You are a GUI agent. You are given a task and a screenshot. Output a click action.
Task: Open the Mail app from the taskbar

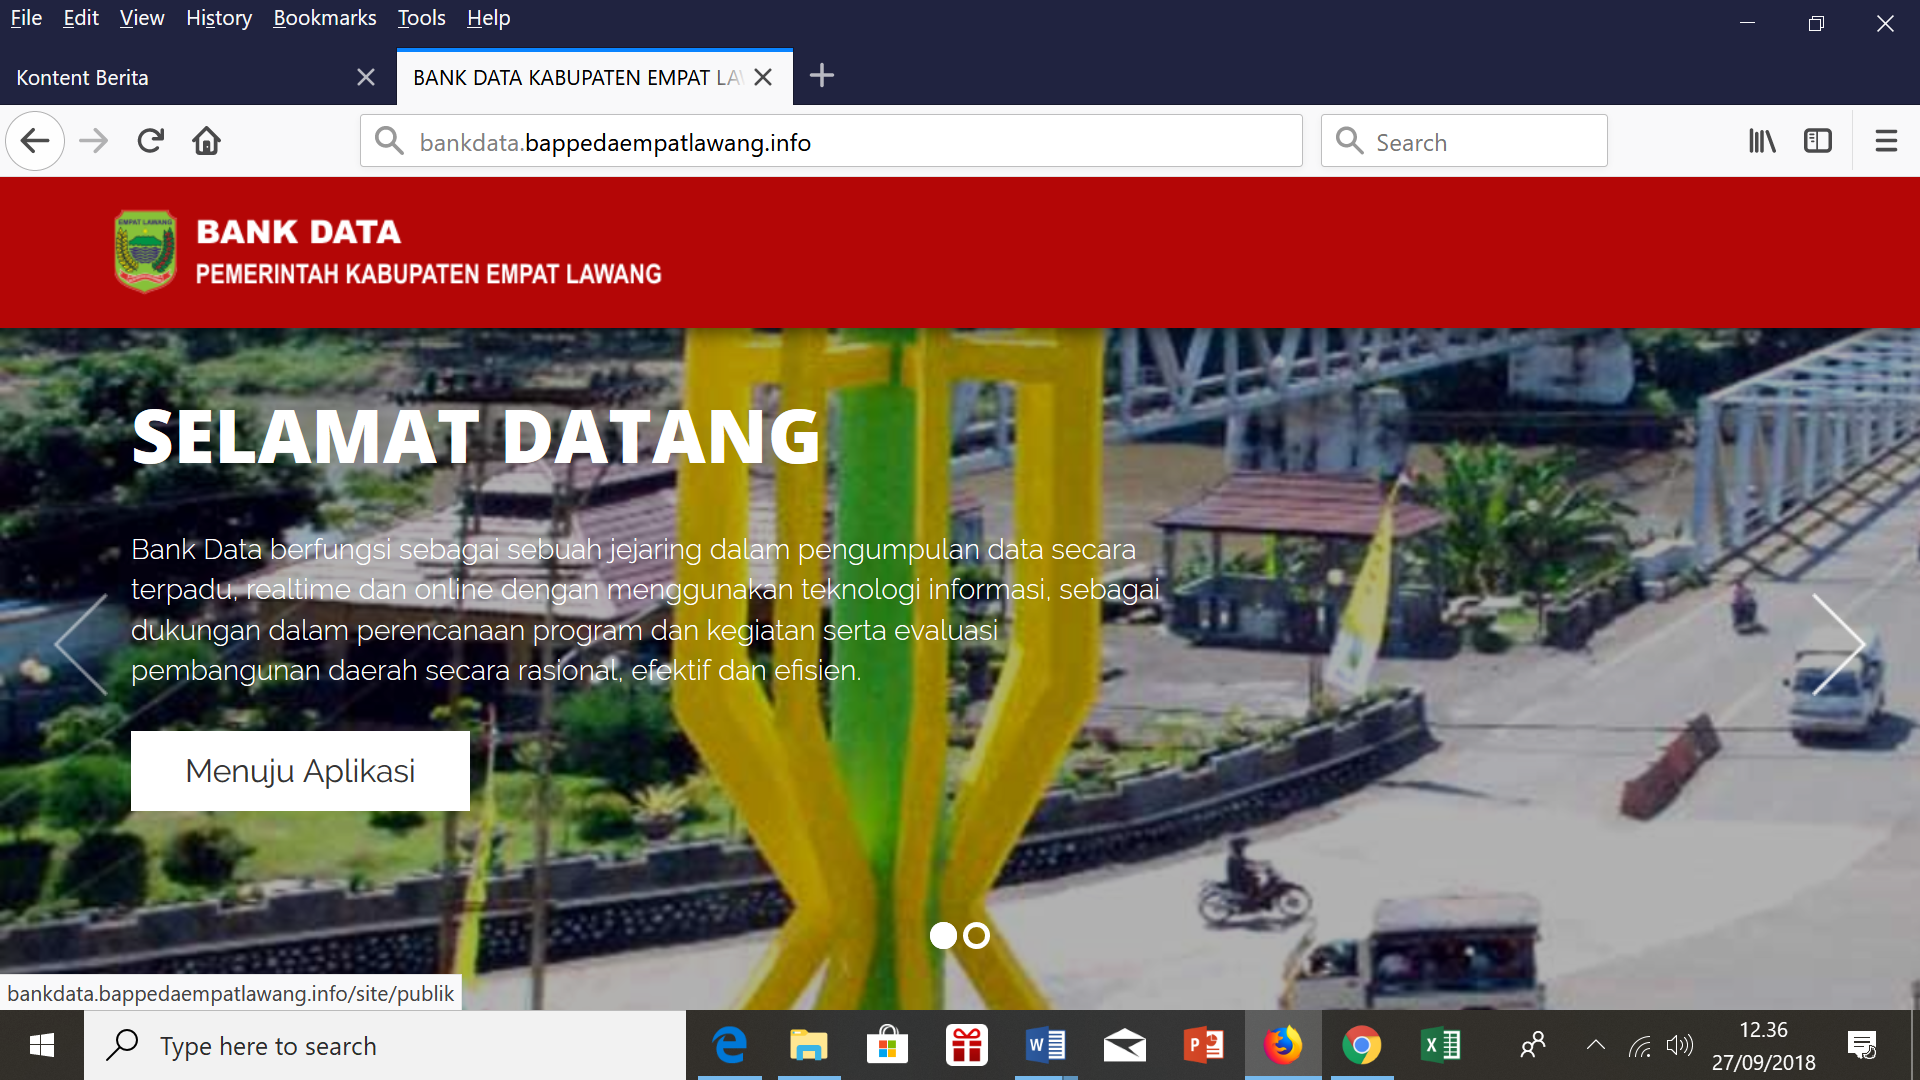tap(1125, 1046)
